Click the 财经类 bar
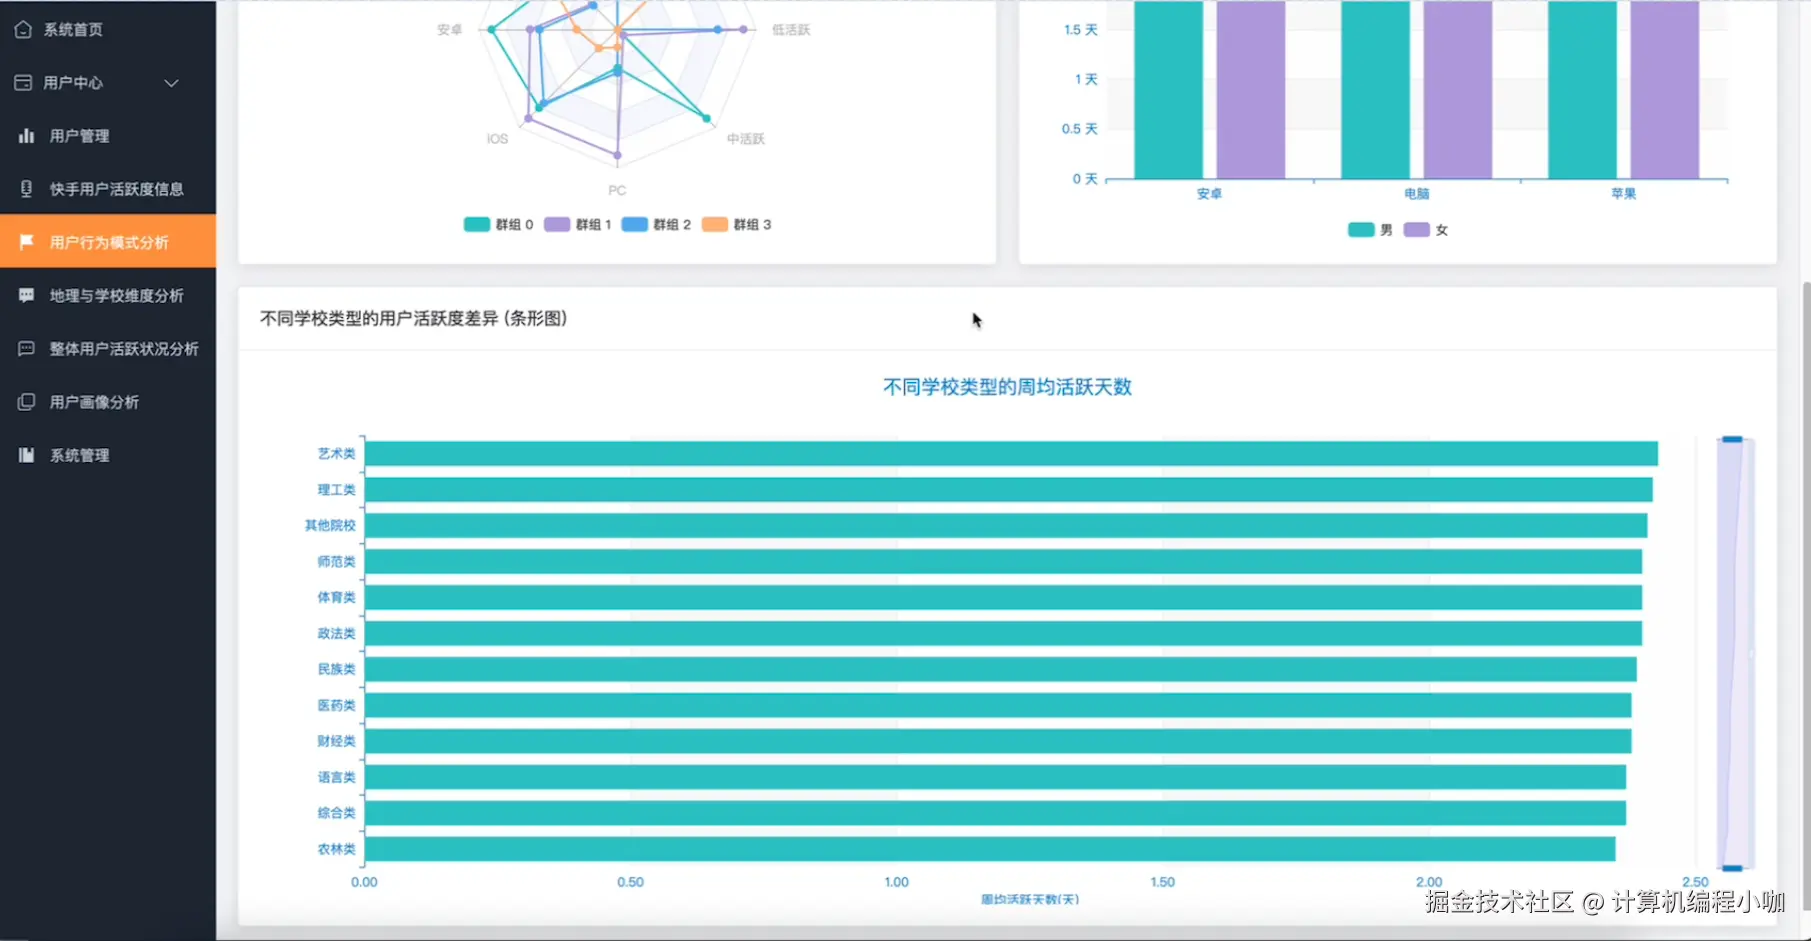The image size is (1811, 941). click(998, 741)
